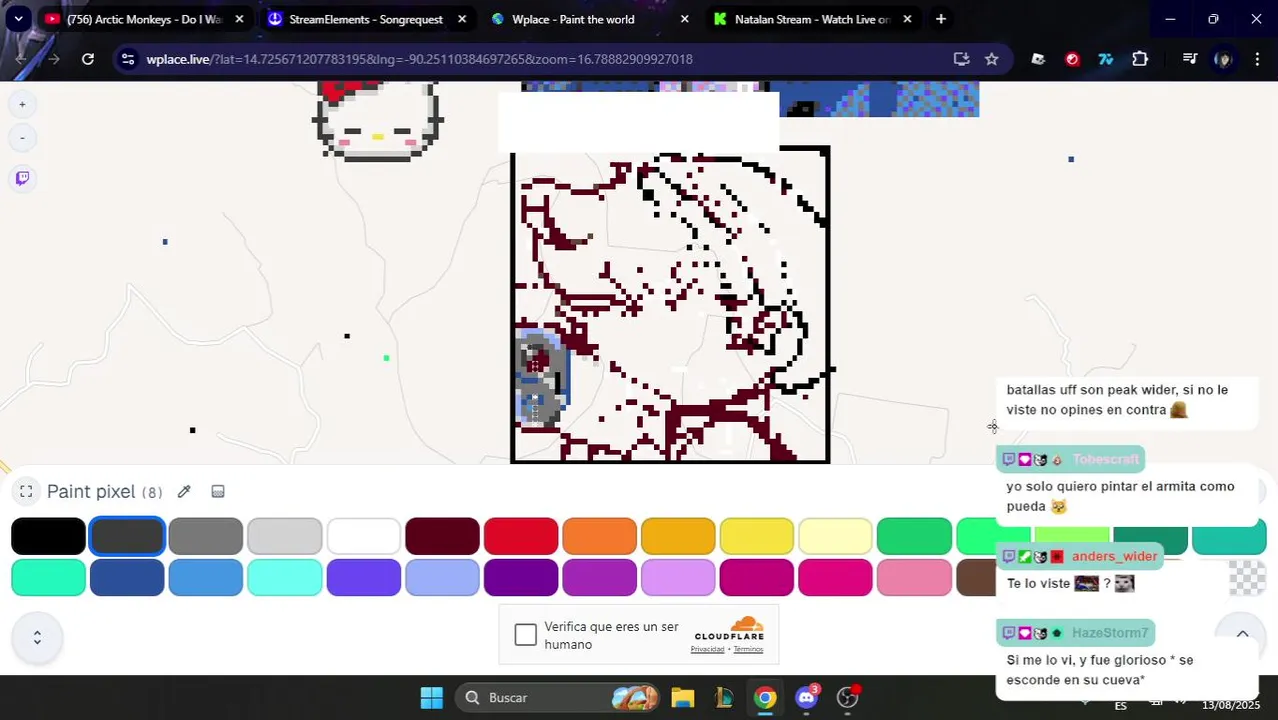1278x720 pixels.
Task: Close the StreamElements Songrequest tab
Action: pos(461,19)
